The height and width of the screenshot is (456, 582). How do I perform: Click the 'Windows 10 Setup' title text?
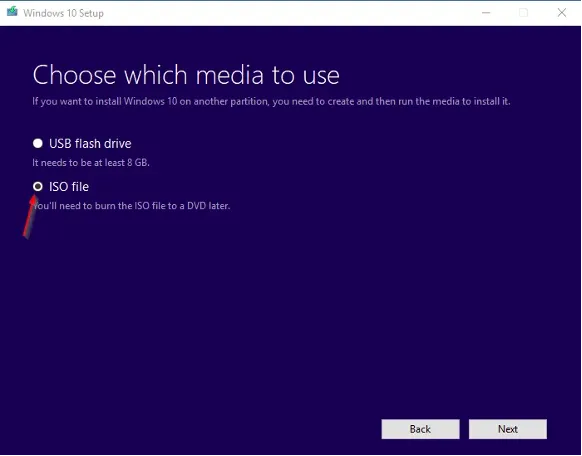click(63, 13)
